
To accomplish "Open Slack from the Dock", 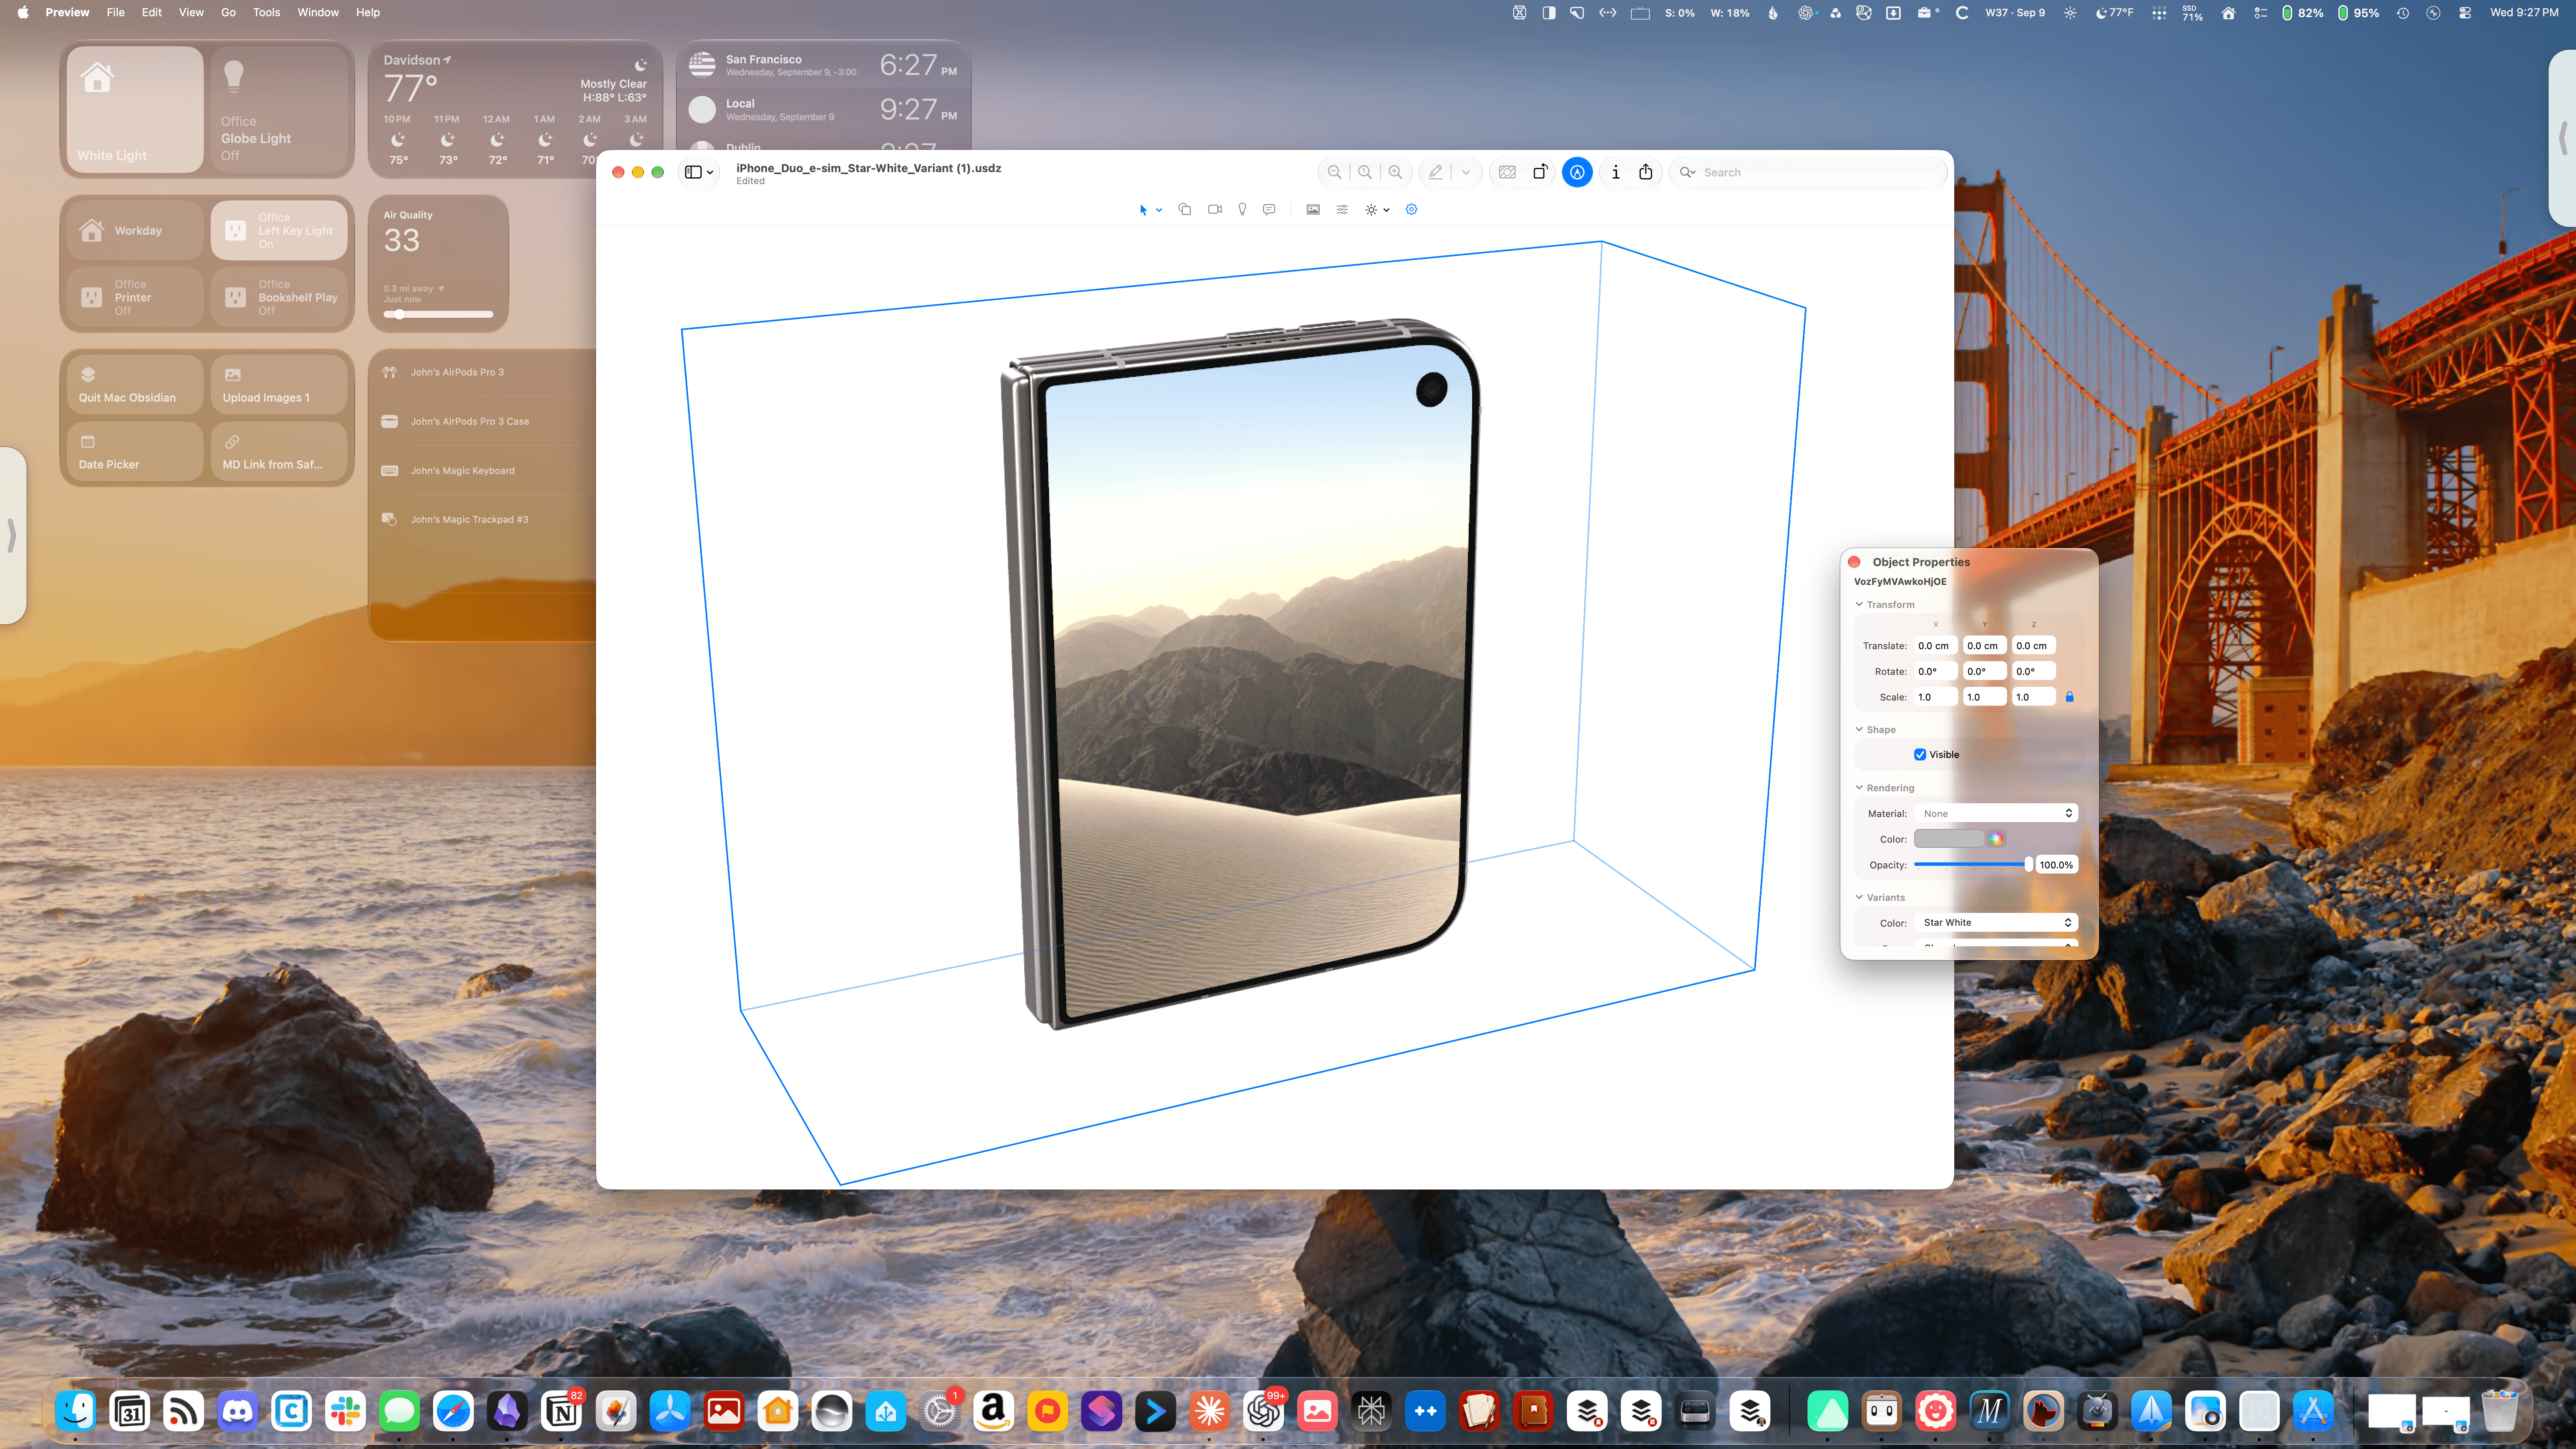I will point(345,1411).
